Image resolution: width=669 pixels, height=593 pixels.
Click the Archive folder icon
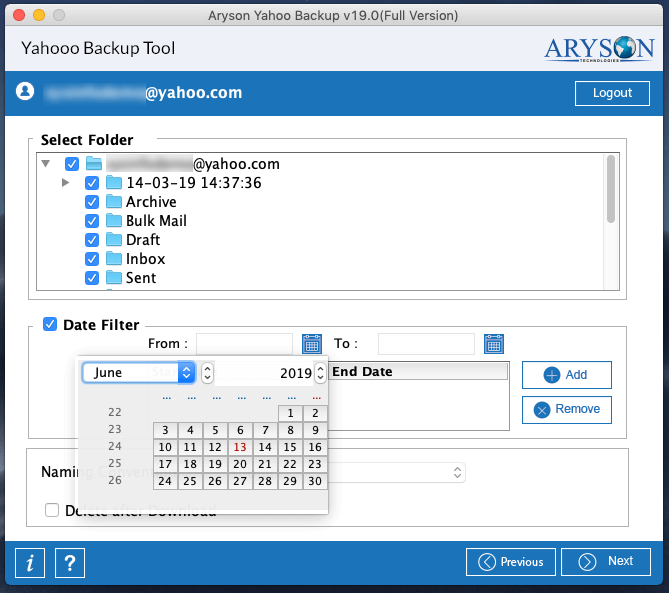click(x=113, y=201)
